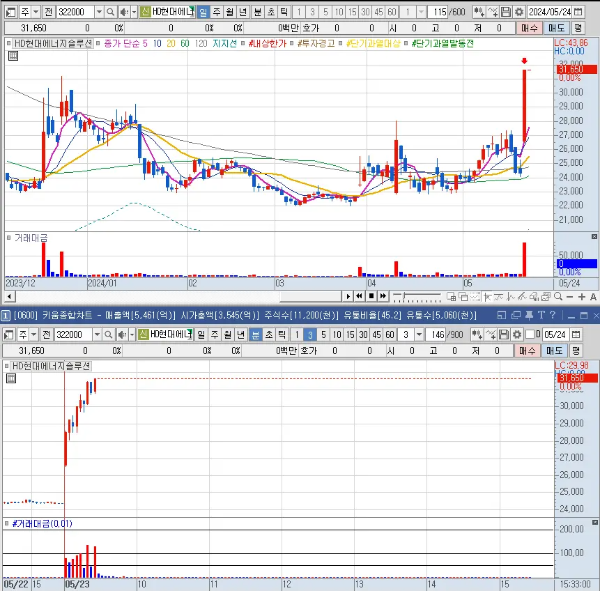The height and width of the screenshot is (591, 600).
Task: Click the help question mark in title bar
Action: coord(552,315)
